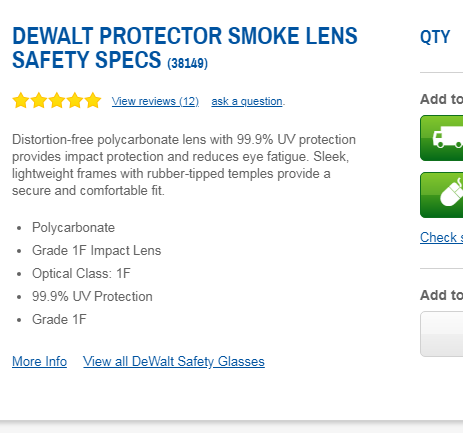Open the More Info link

coord(39,361)
